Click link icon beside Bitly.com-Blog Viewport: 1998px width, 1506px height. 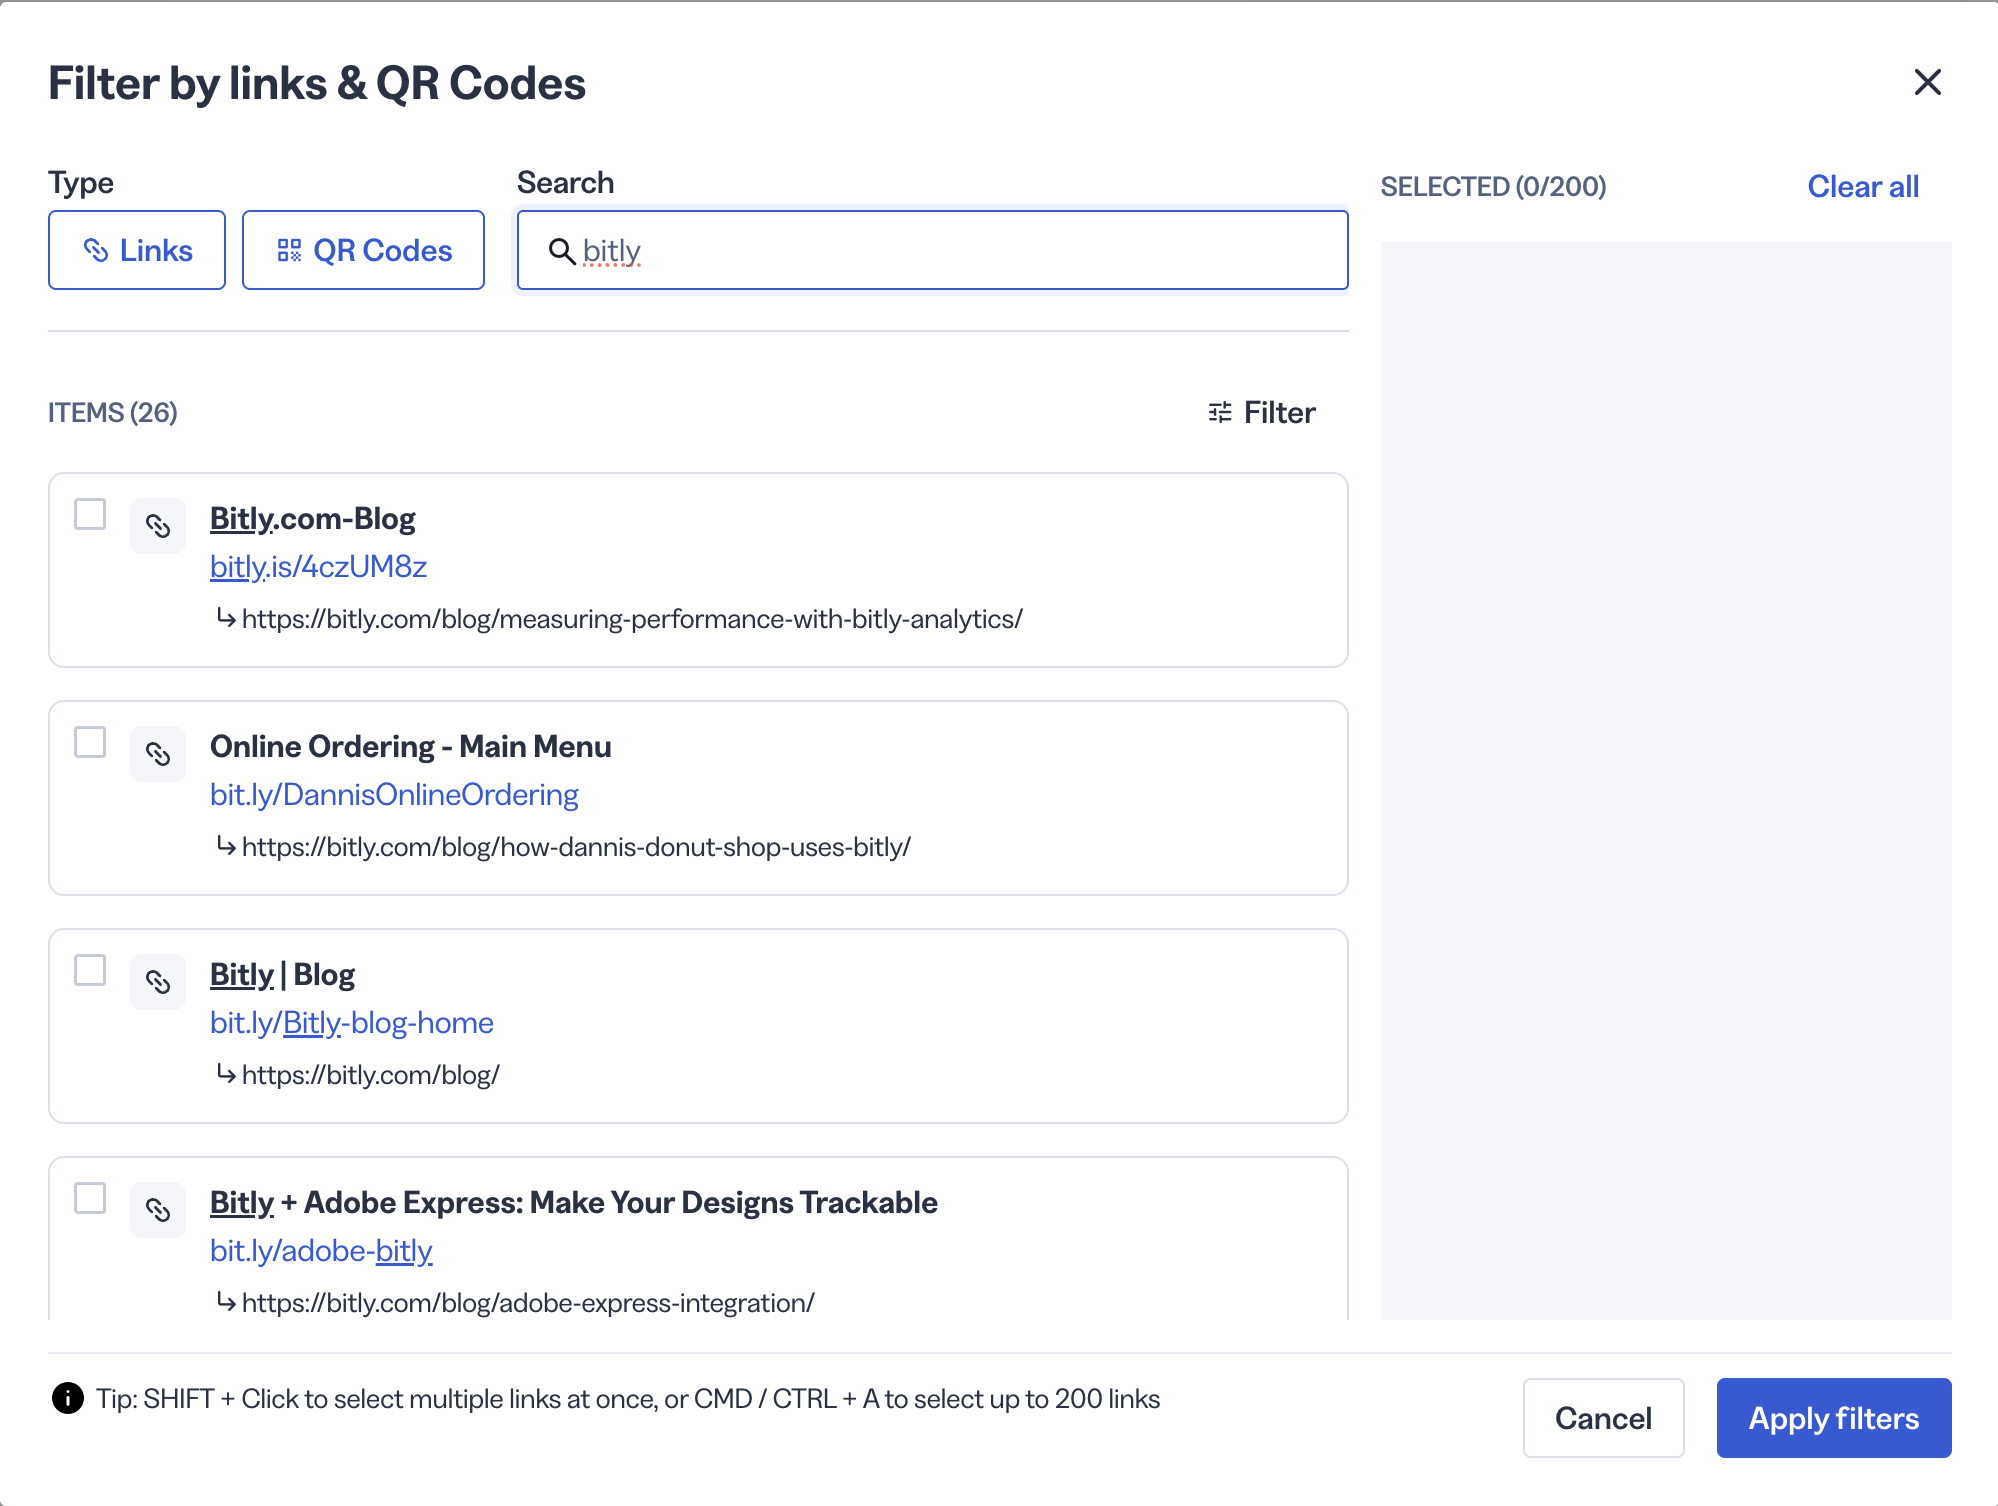tap(158, 526)
